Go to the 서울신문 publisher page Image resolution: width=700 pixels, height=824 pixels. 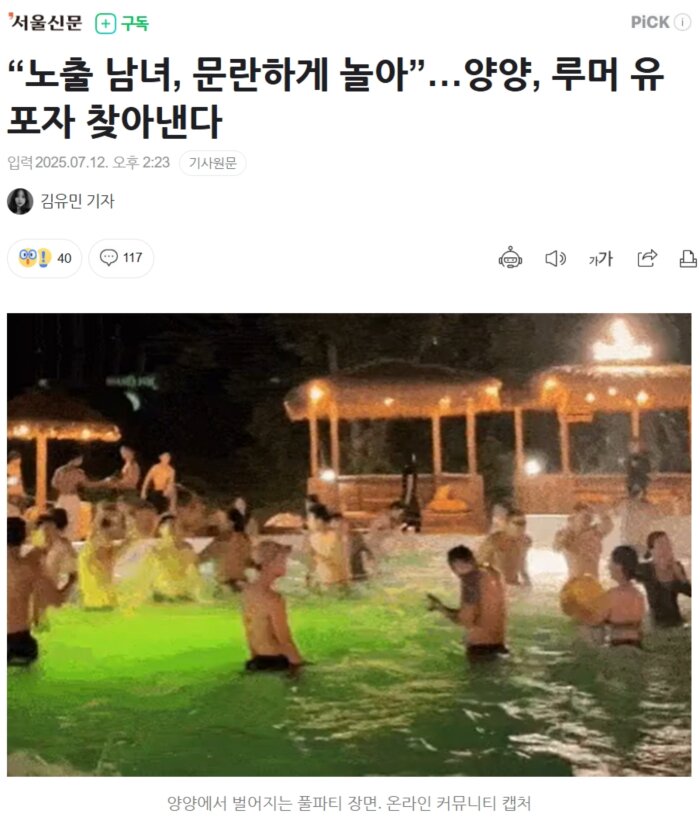(x=45, y=23)
